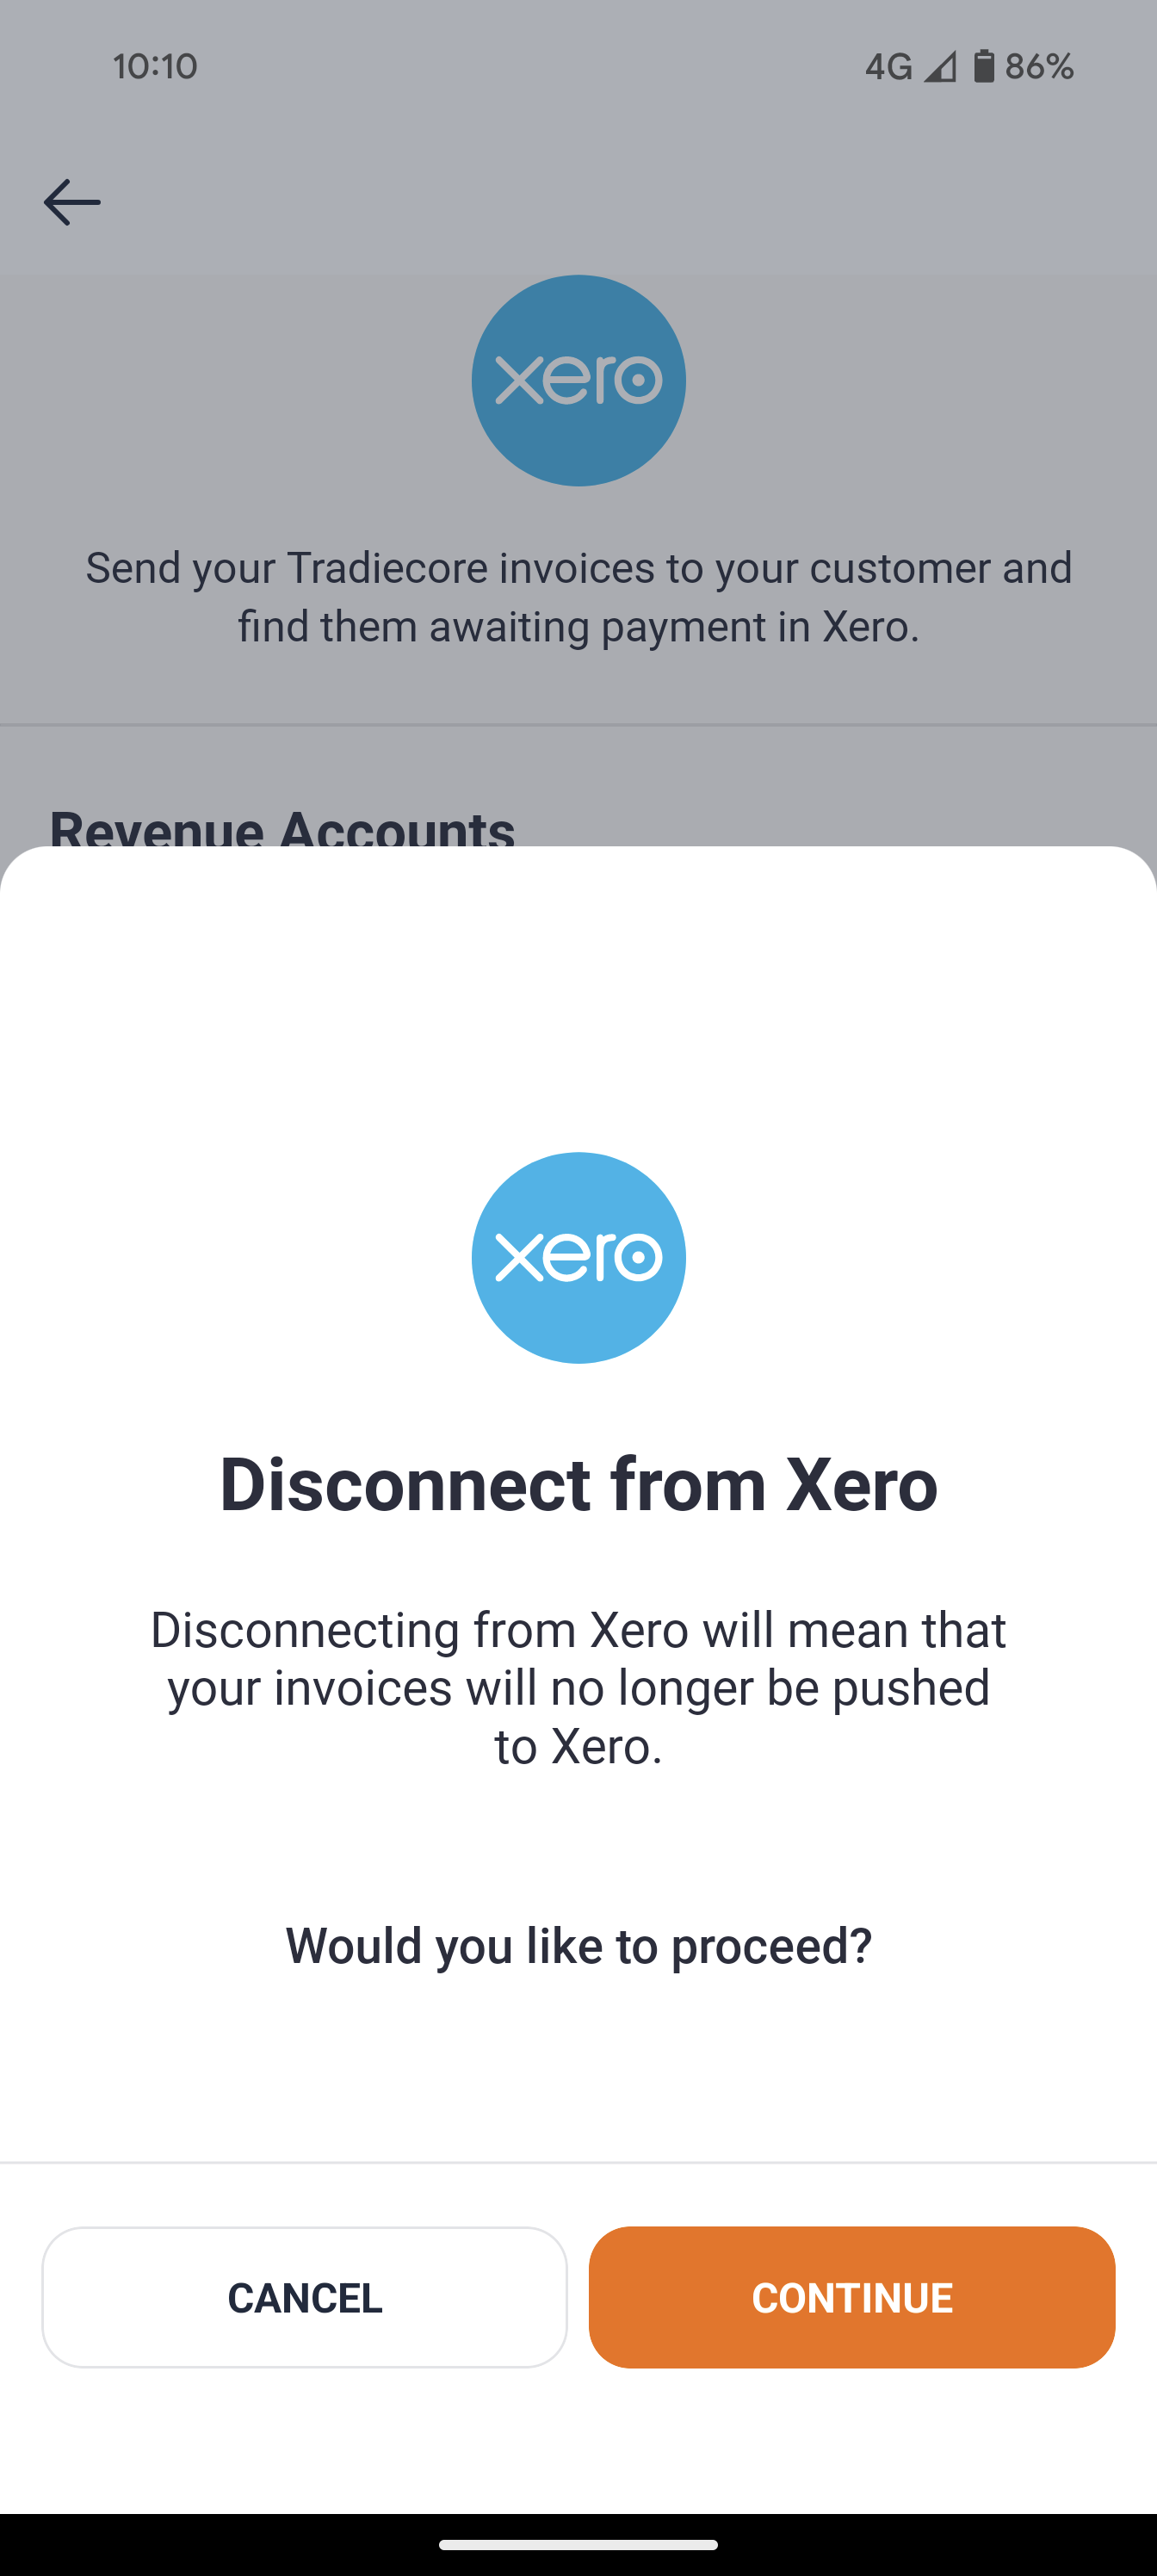The width and height of the screenshot is (1157, 2576).
Task: Click the "Disconnect from Xero" heading
Action: [x=578, y=1484]
